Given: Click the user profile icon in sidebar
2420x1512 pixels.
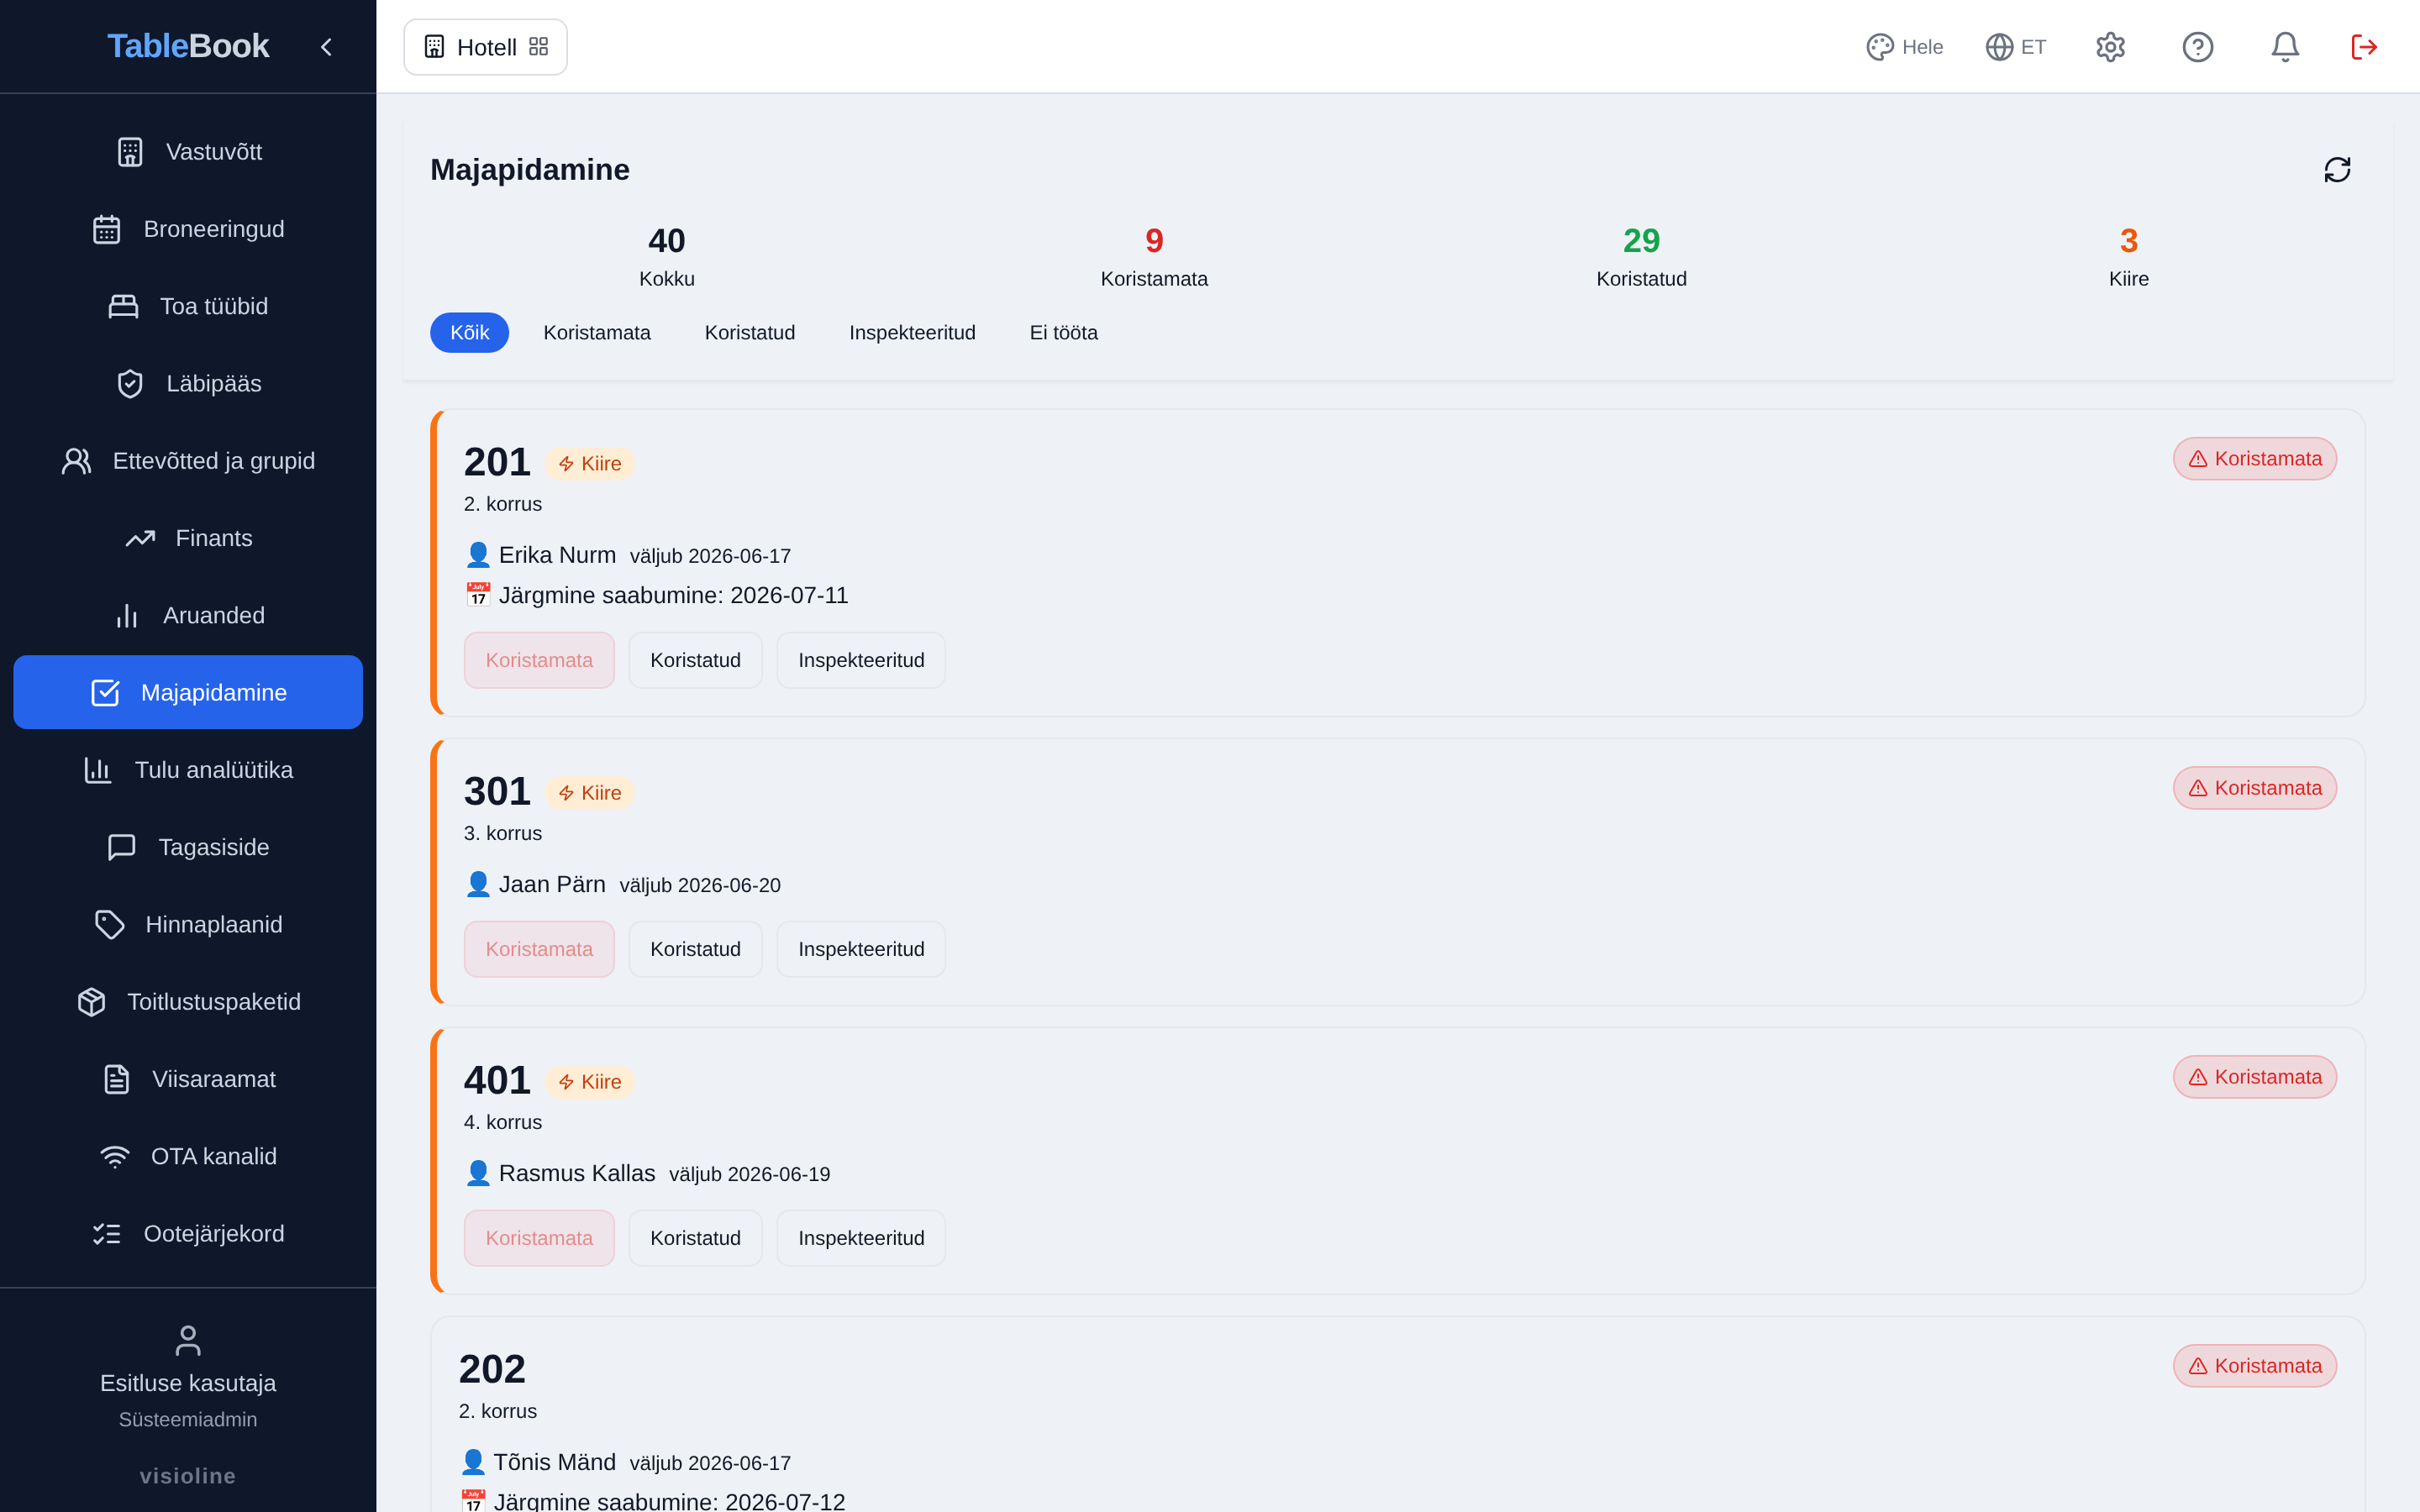Looking at the screenshot, I should (188, 1341).
